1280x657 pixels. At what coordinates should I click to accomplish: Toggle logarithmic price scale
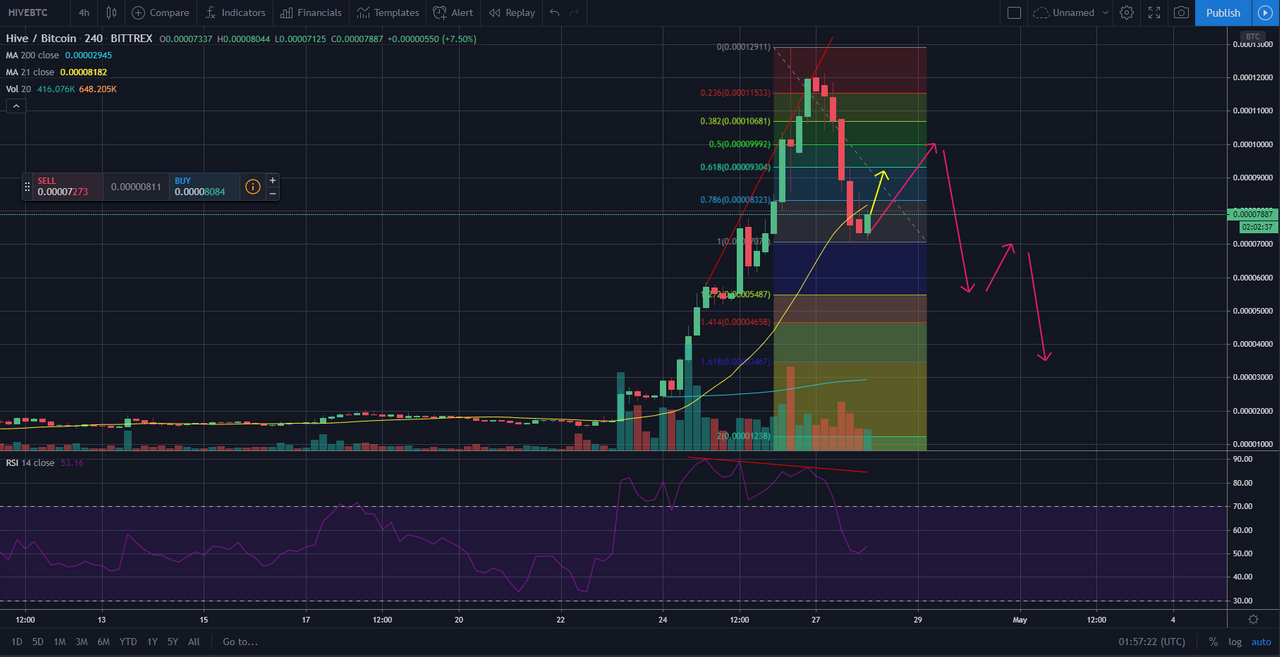(x=1234, y=641)
